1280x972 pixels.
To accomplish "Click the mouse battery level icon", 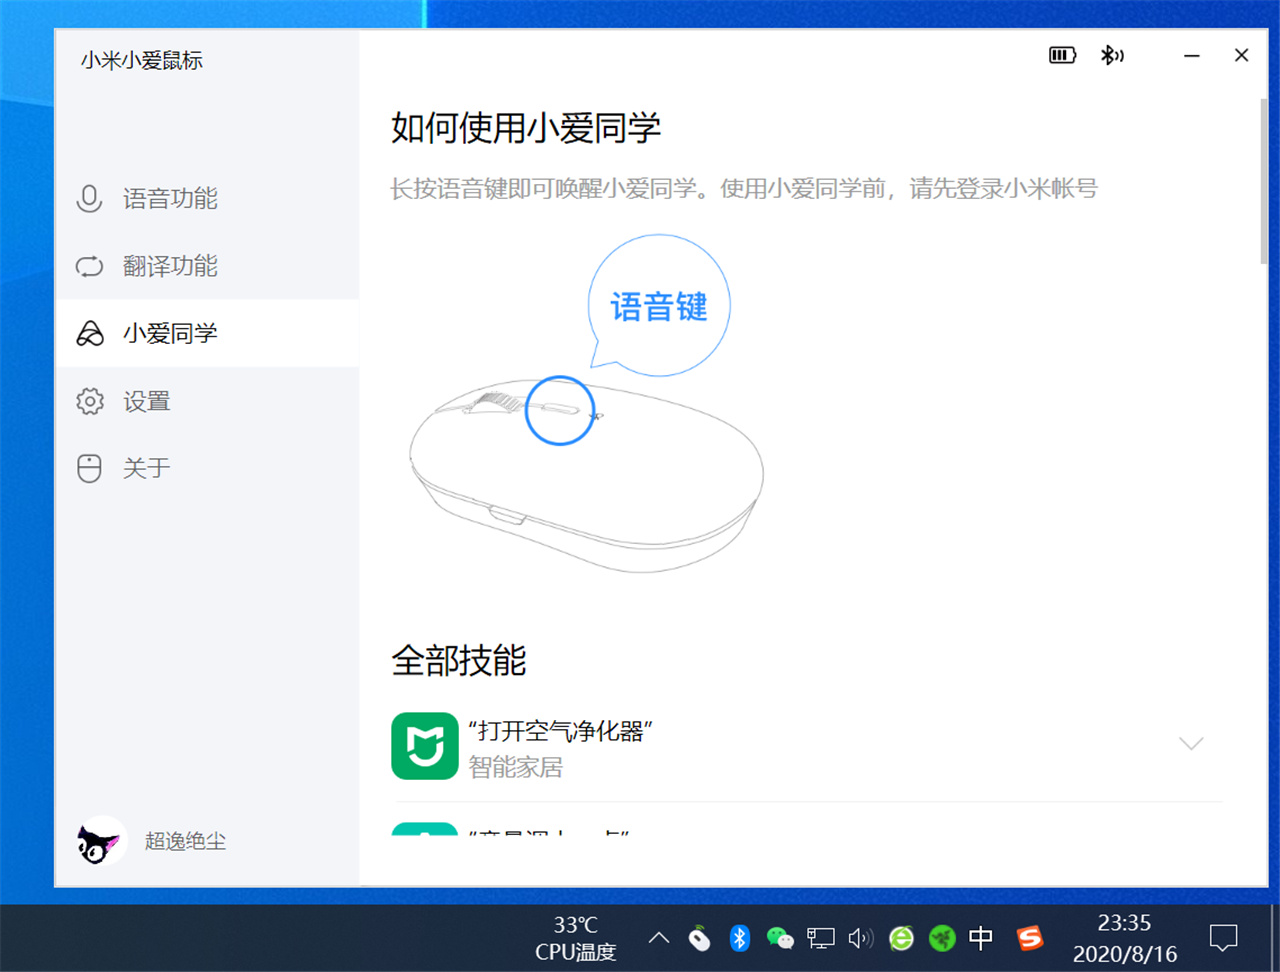I will tap(1062, 55).
